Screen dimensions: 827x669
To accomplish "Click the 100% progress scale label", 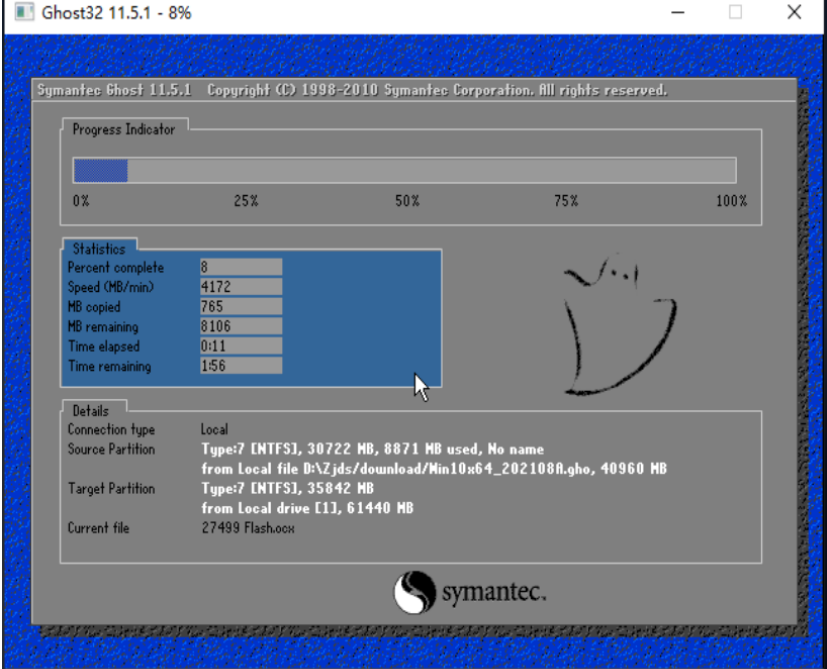I will tap(731, 201).
